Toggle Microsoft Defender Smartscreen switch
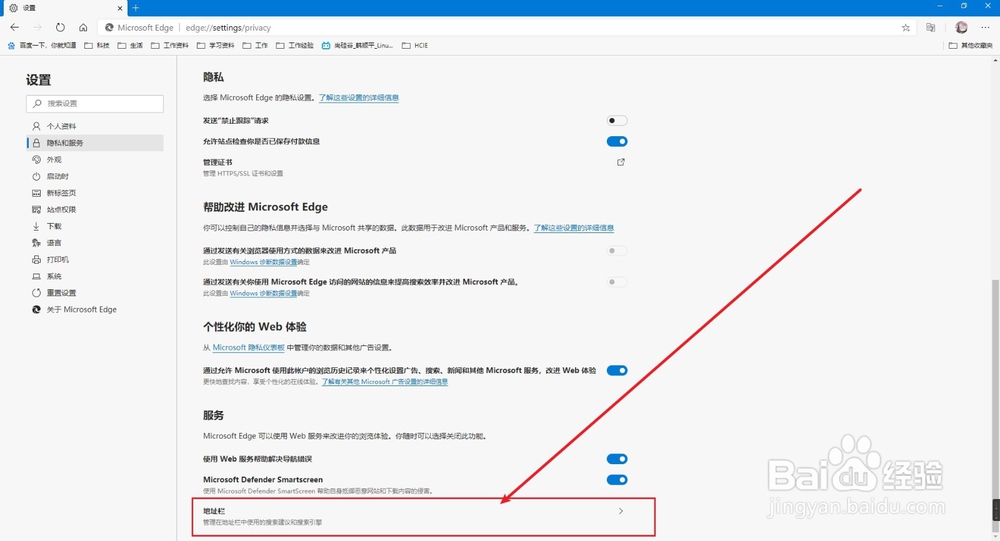The height and width of the screenshot is (541, 1000). pyautogui.click(x=617, y=480)
